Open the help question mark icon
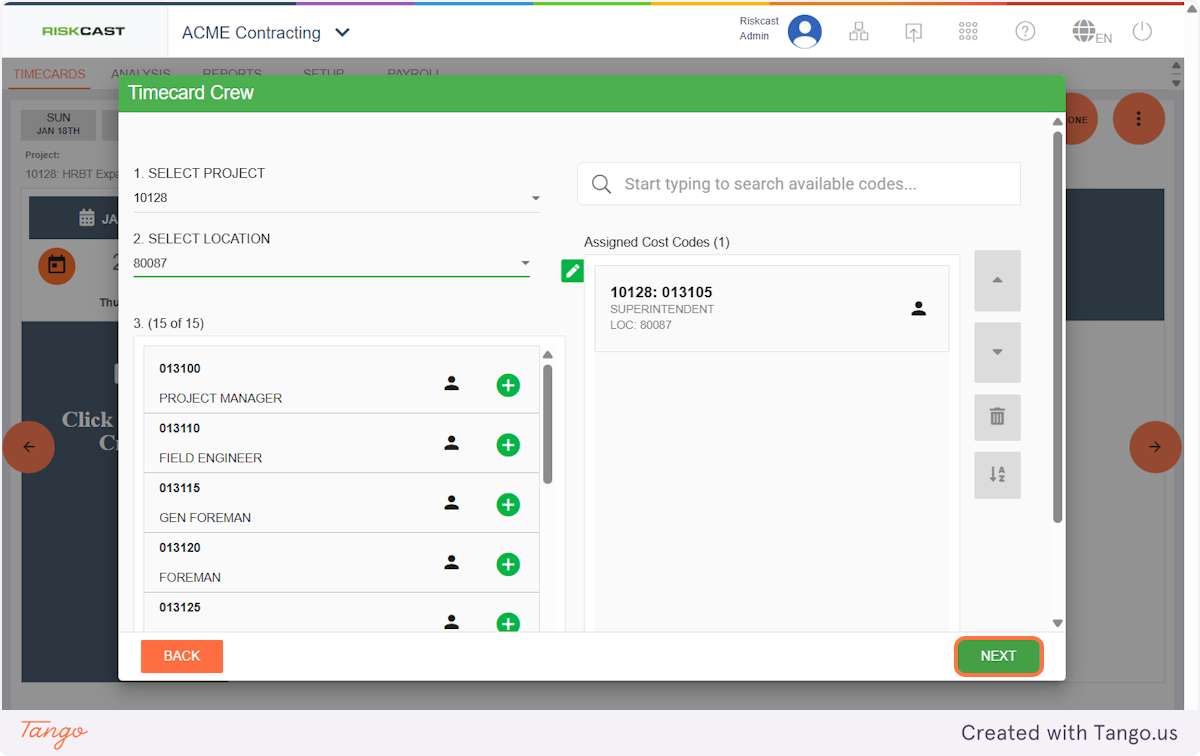The height and width of the screenshot is (756, 1200). (x=1025, y=31)
